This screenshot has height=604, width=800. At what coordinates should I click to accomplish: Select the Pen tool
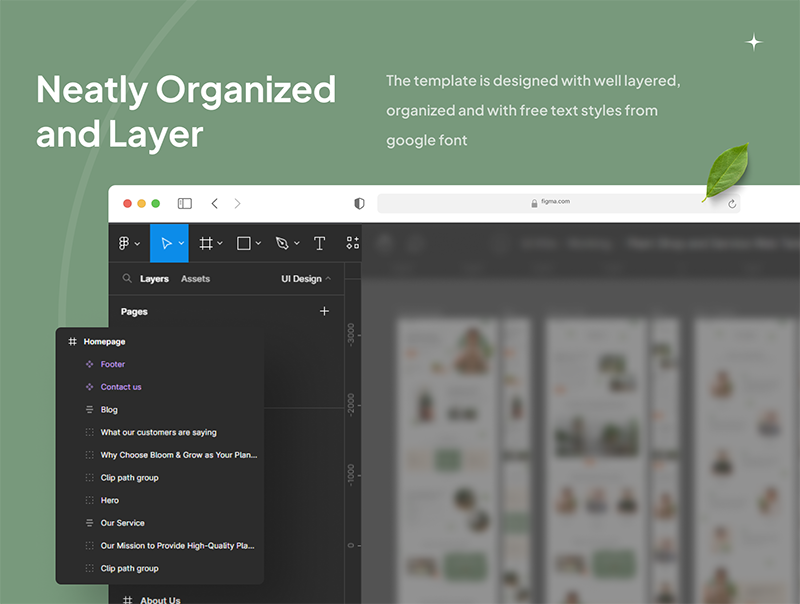(x=282, y=243)
